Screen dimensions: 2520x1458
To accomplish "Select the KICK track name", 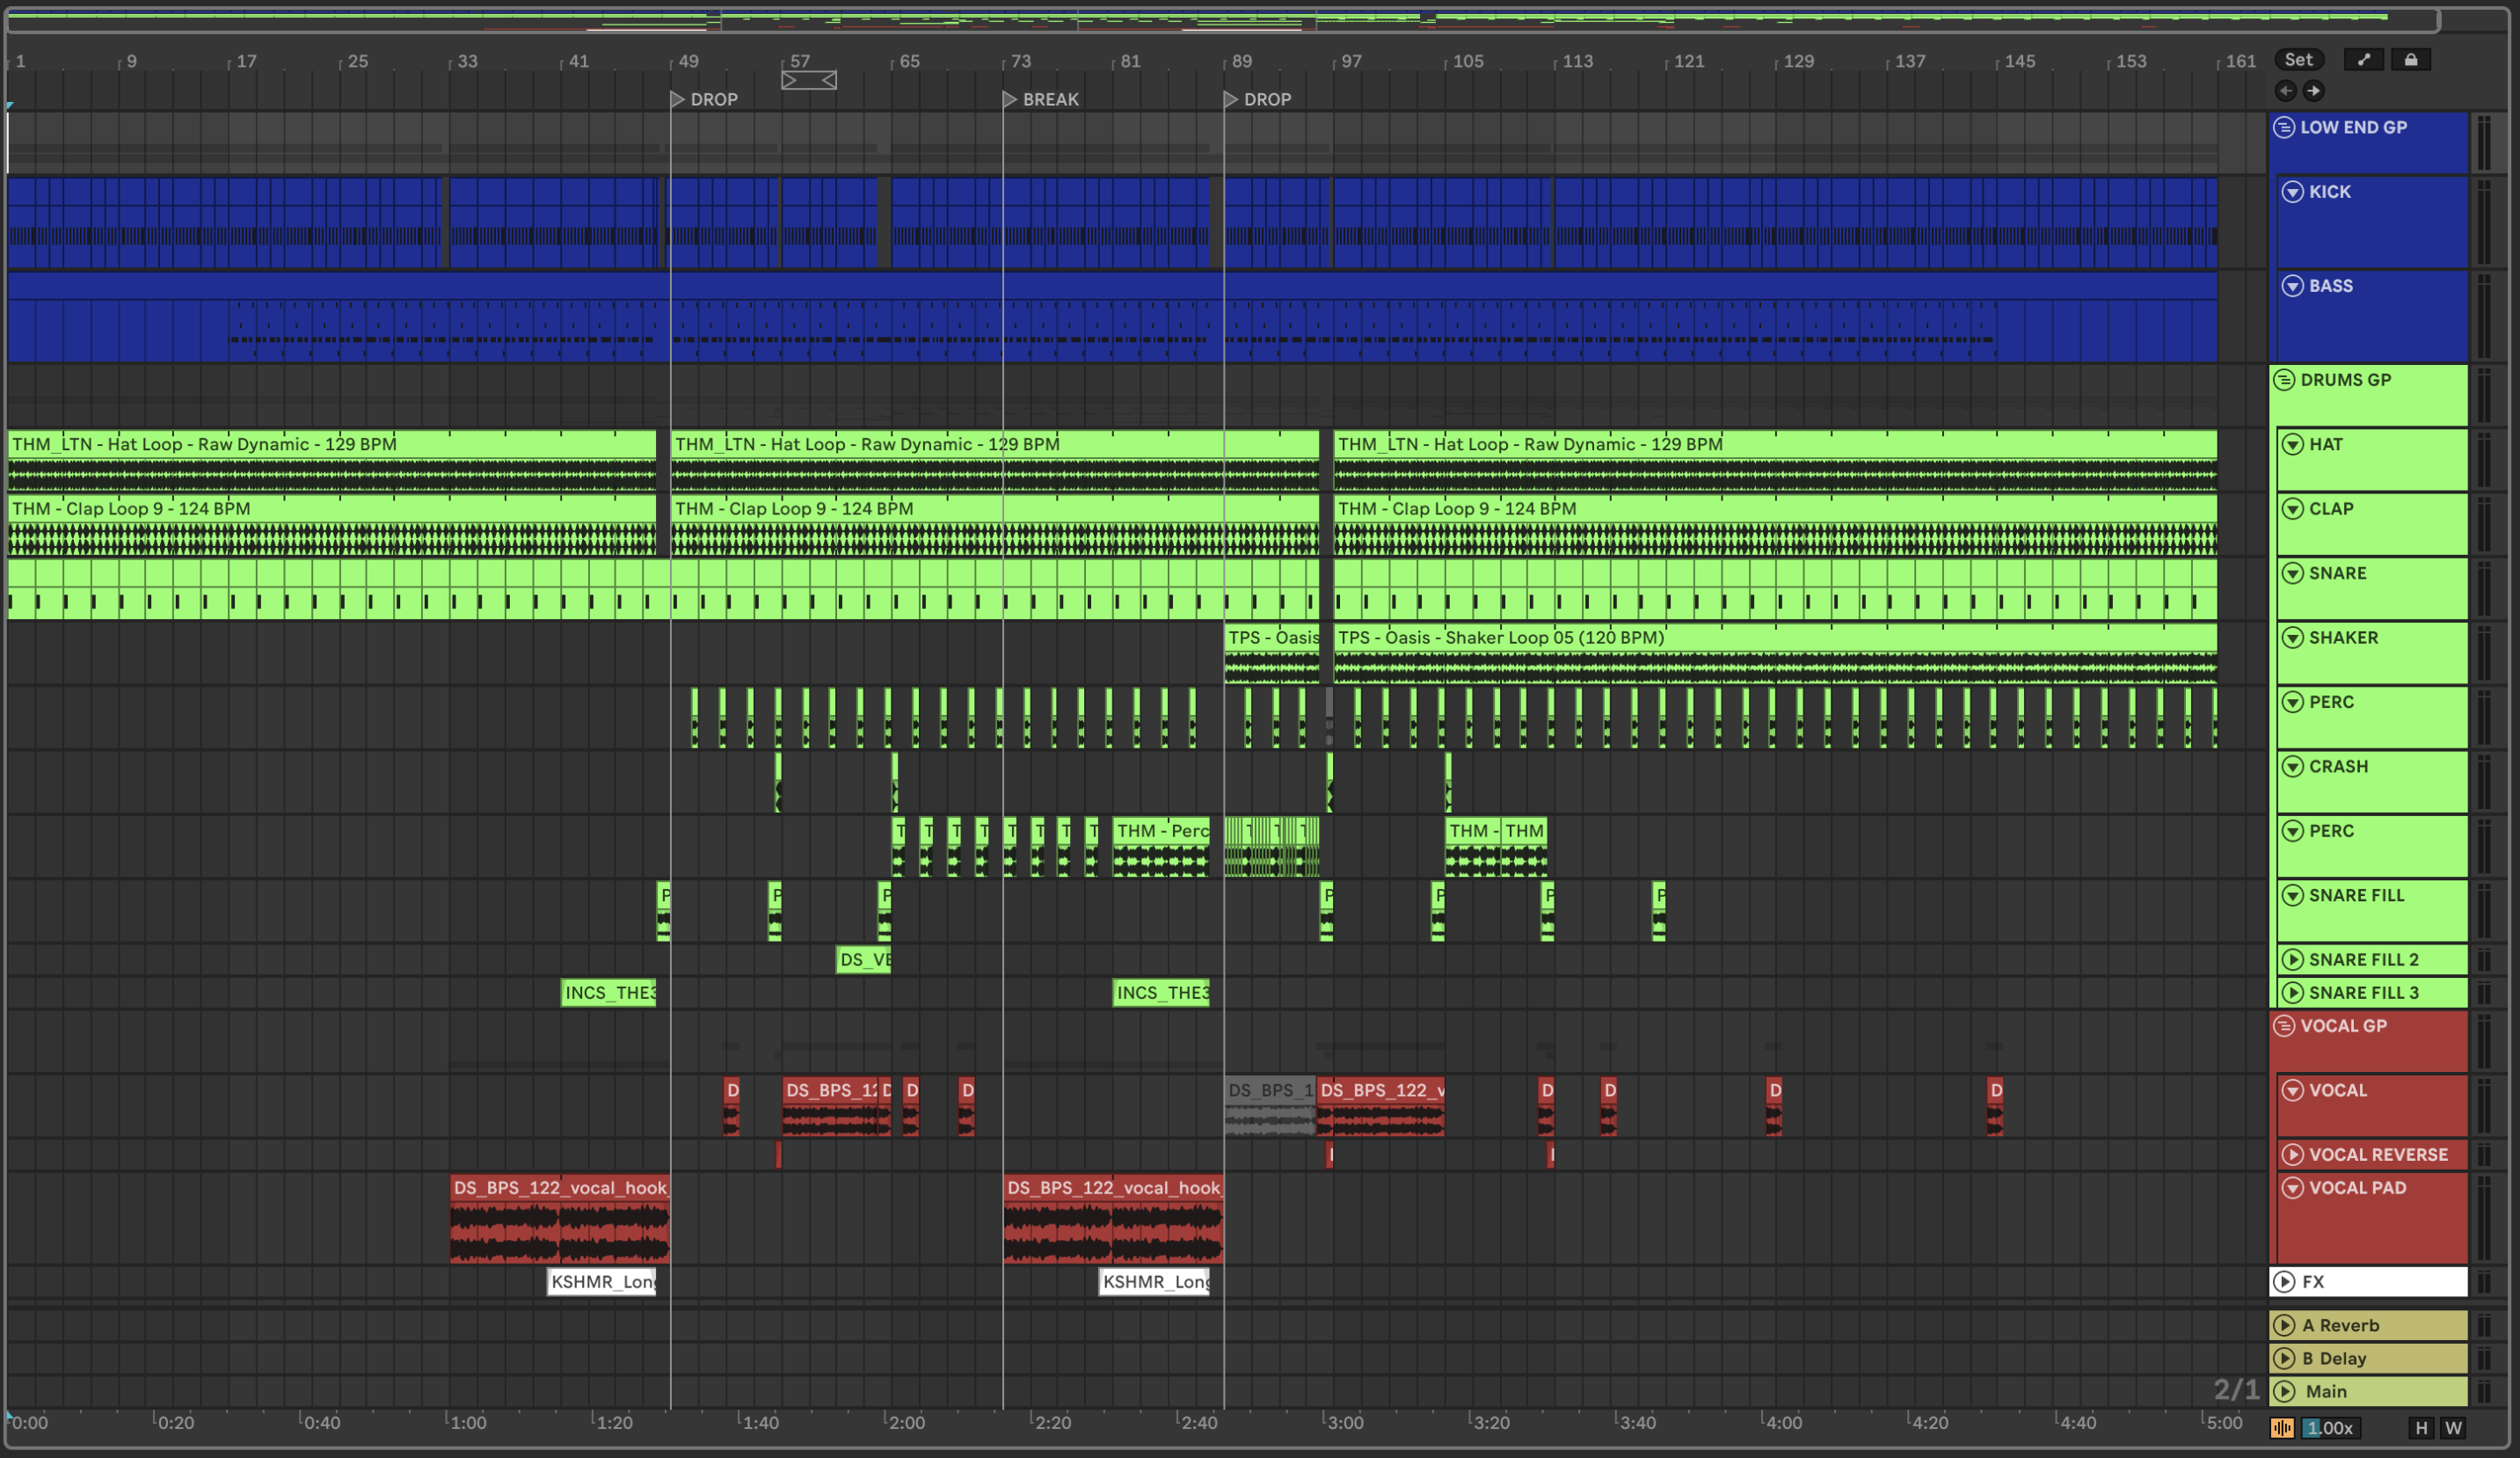I will point(2329,192).
